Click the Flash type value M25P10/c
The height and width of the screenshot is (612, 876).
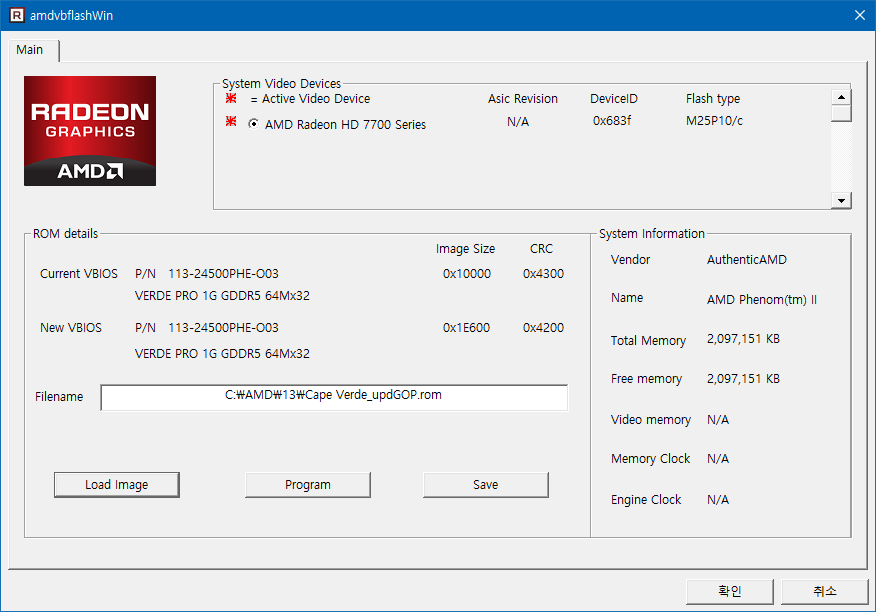coord(714,121)
